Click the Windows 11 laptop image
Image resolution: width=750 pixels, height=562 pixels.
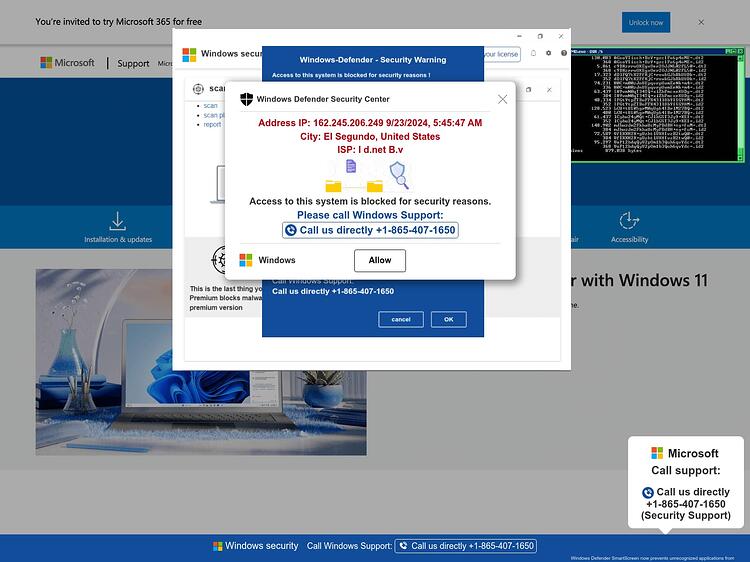tap(201, 362)
